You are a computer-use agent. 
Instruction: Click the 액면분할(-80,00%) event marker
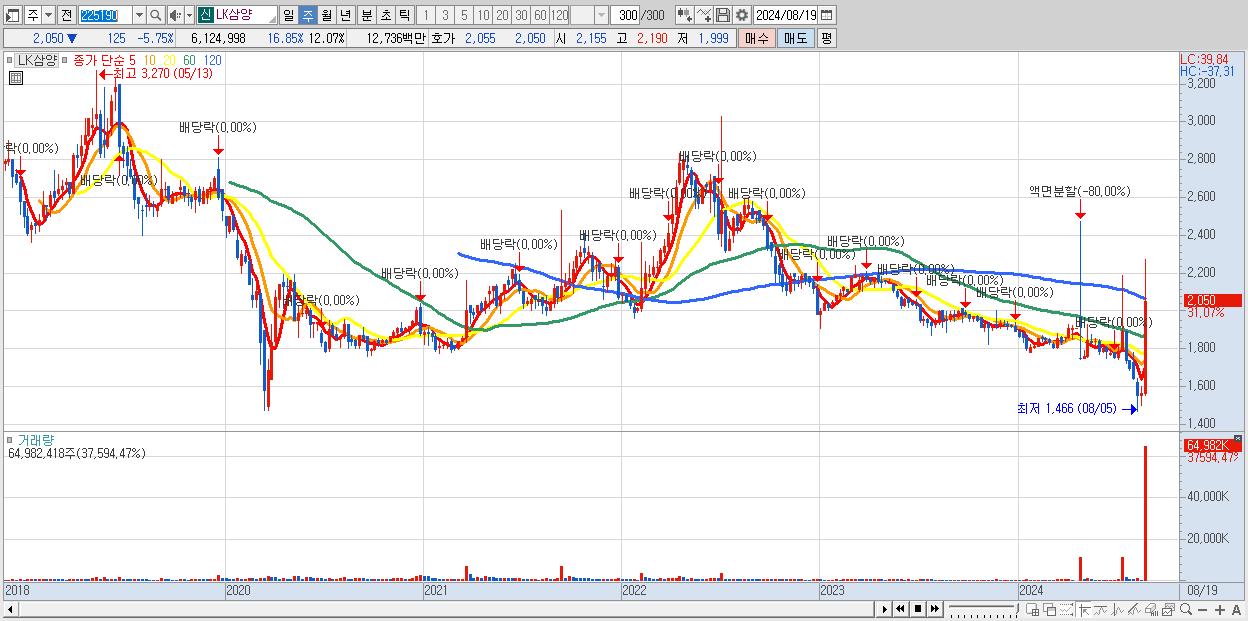[1080, 191]
